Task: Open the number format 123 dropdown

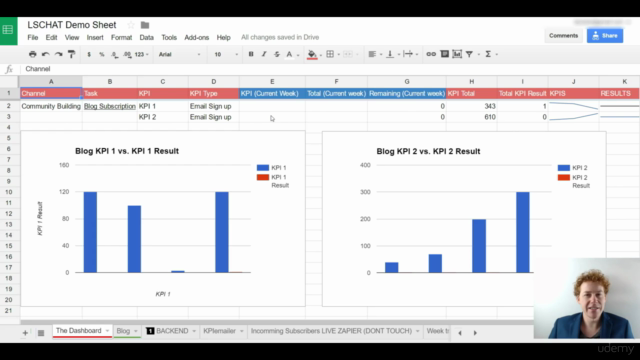Action: click(x=142, y=54)
